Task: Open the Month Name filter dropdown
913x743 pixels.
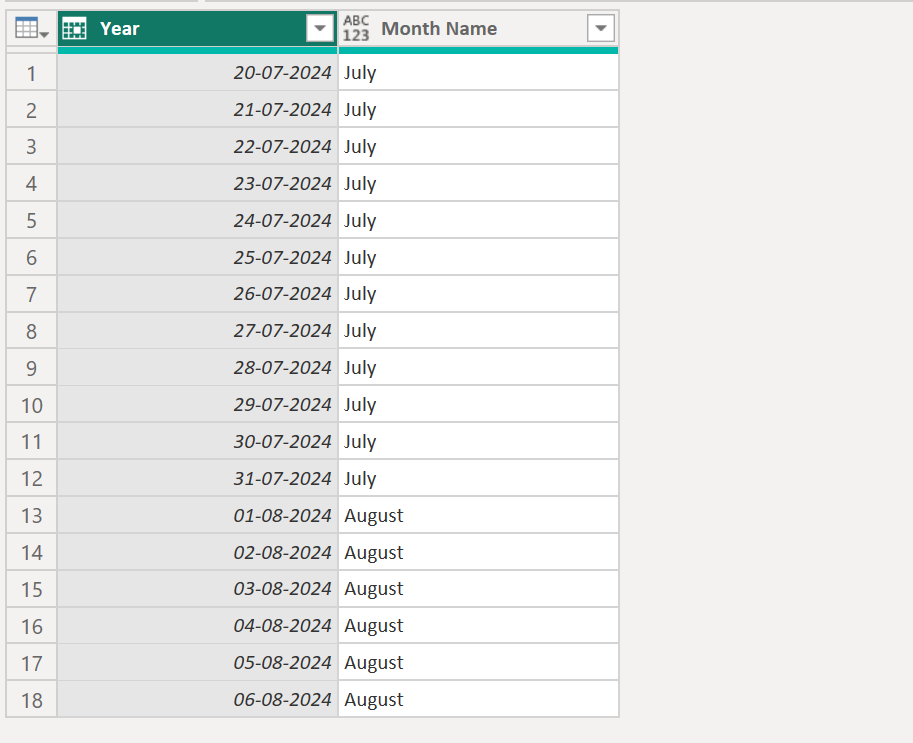Action: coord(600,28)
